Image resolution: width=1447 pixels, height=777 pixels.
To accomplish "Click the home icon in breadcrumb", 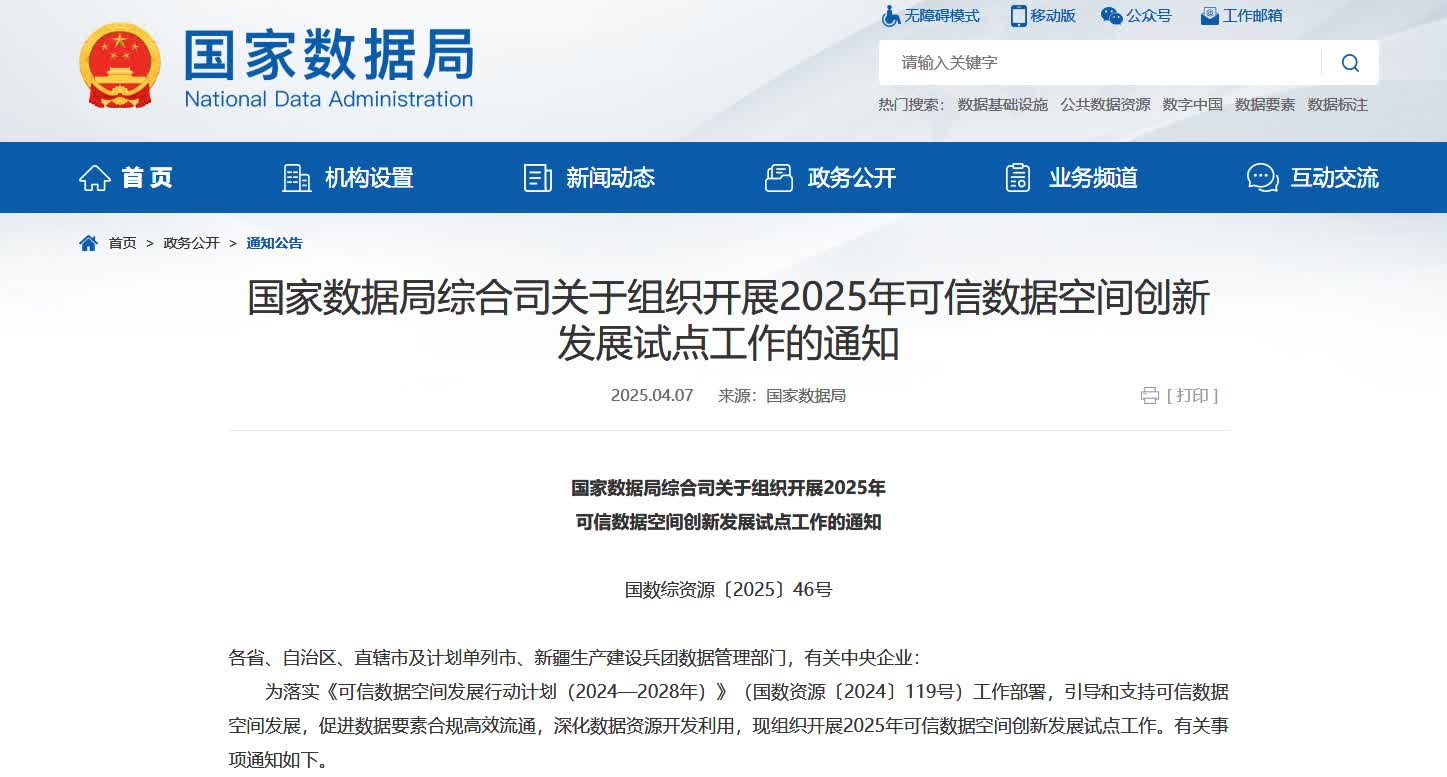I will [89, 243].
